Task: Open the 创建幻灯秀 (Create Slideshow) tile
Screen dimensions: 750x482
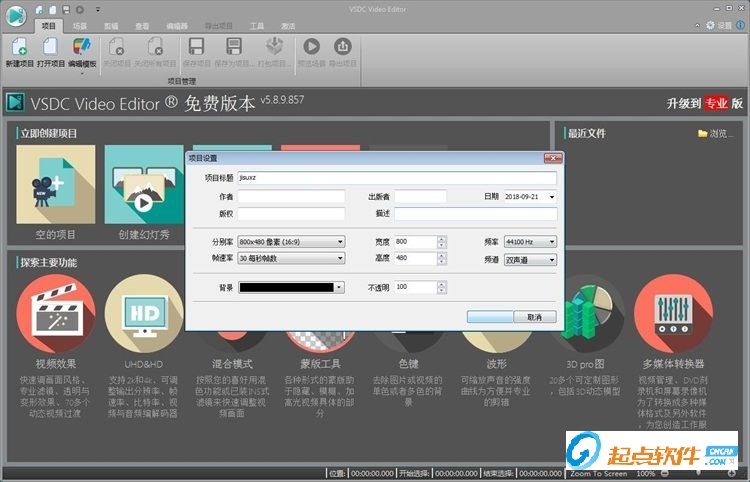Action: coord(144,185)
